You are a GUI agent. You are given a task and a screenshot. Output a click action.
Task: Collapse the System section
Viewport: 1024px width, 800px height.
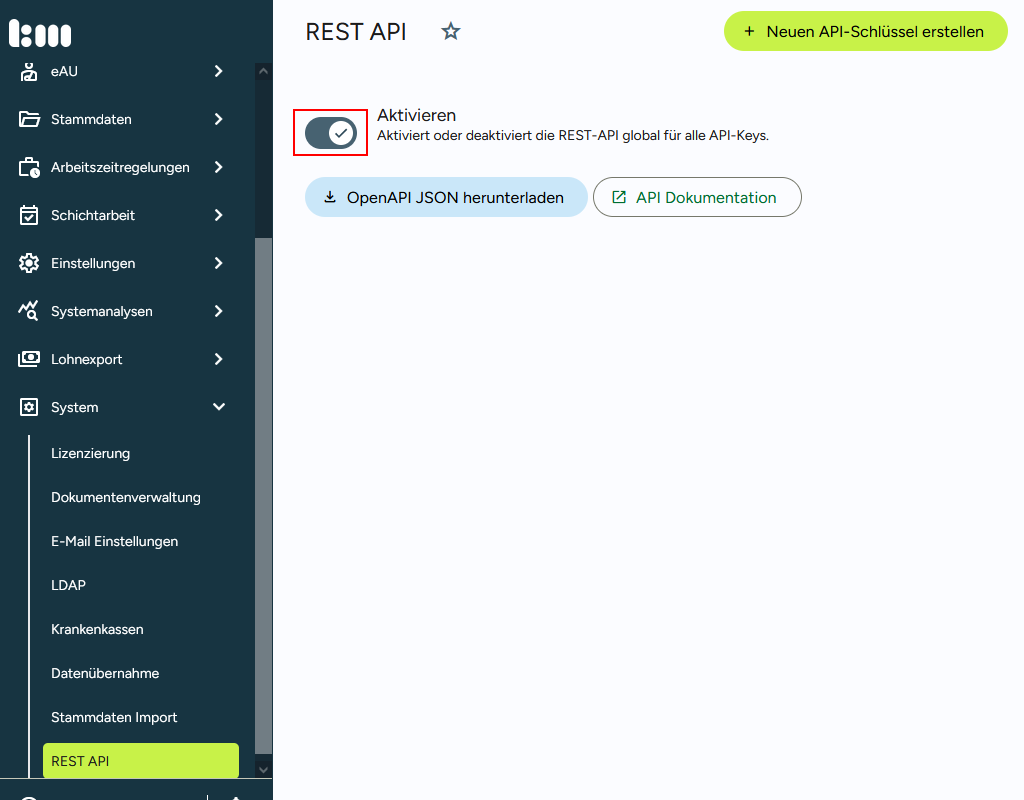click(217, 407)
